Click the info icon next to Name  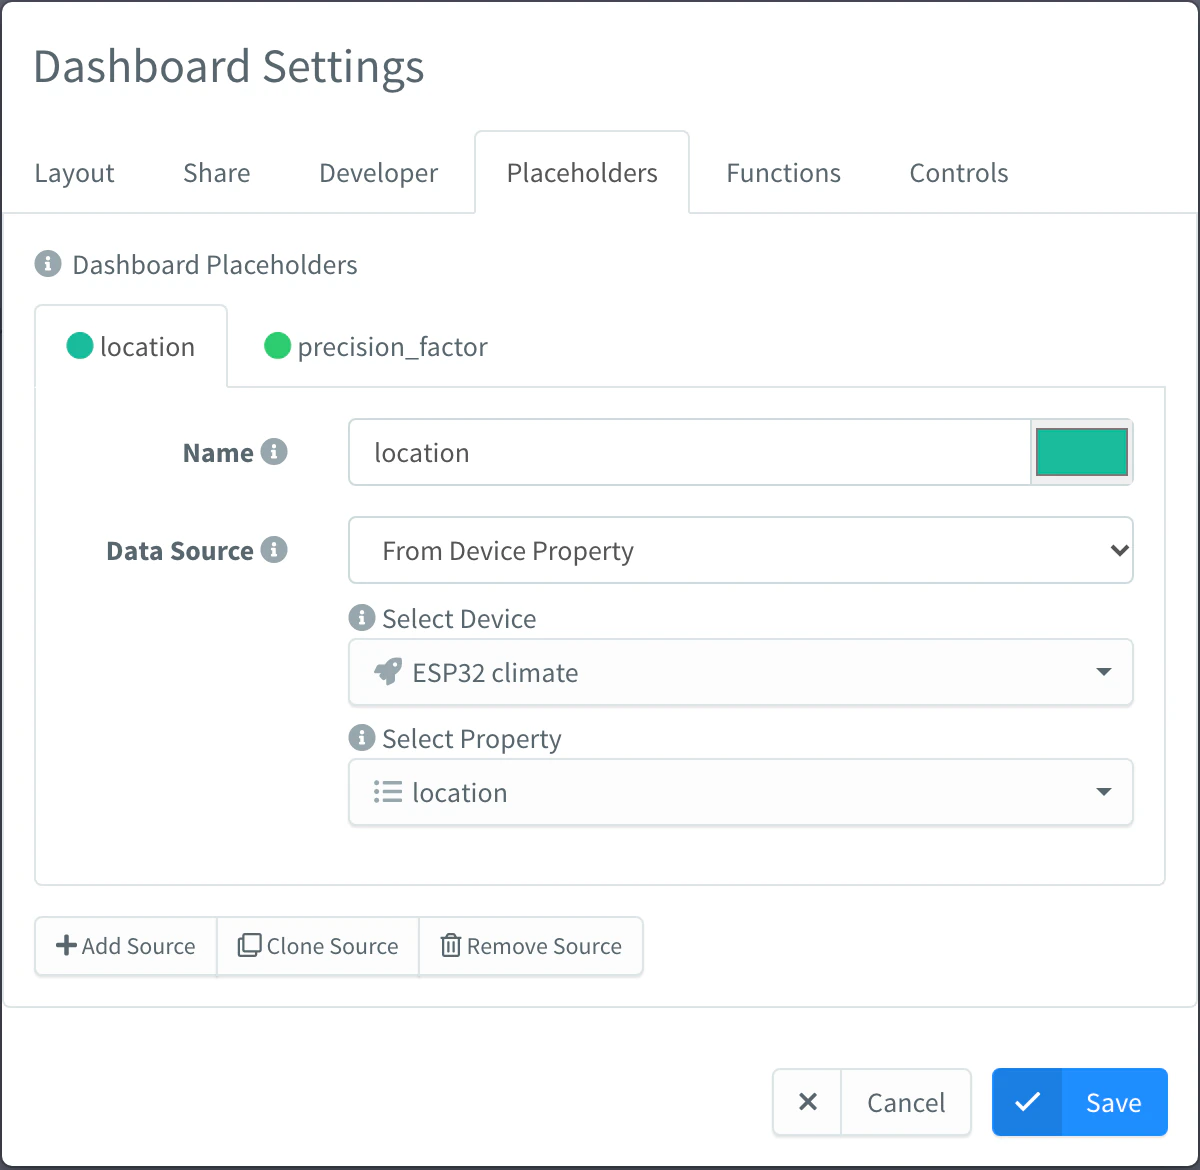click(274, 452)
